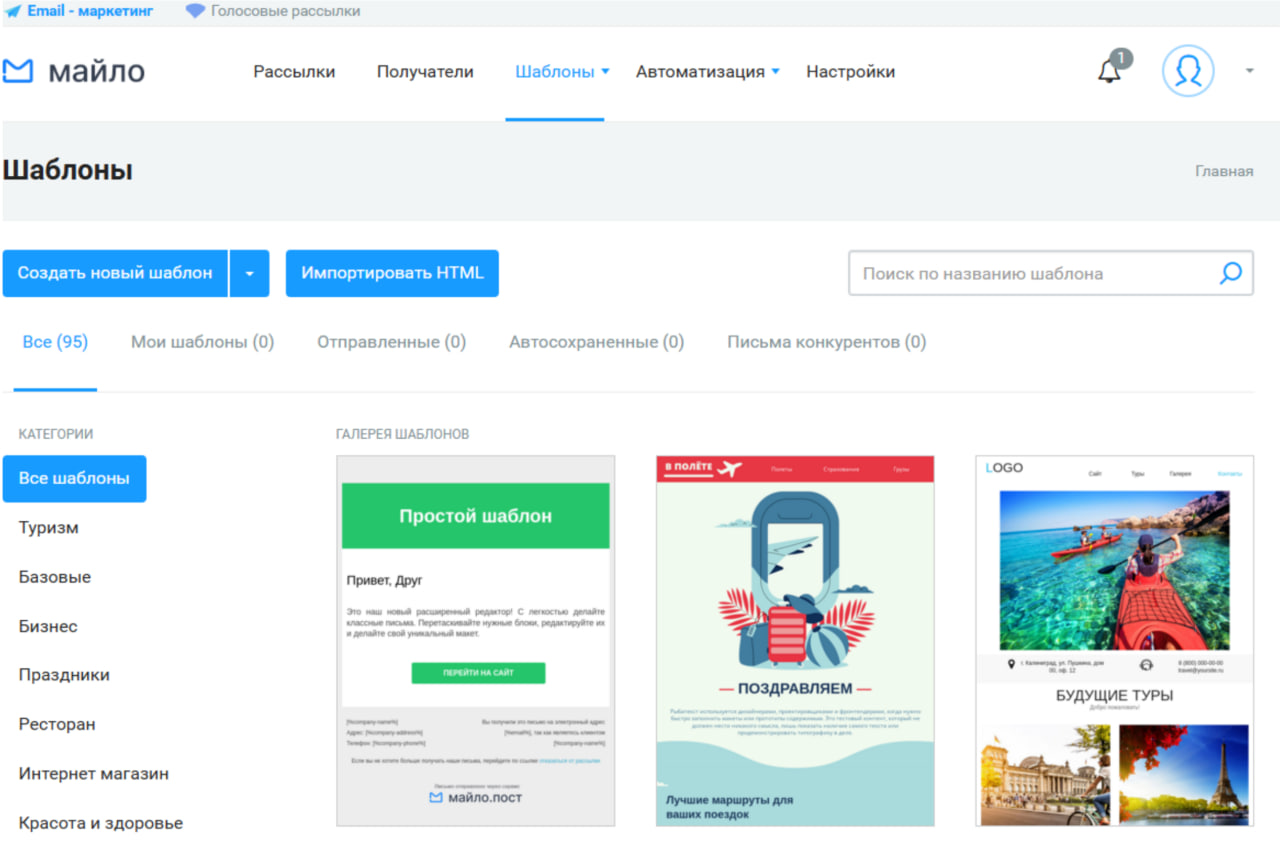
Task: Open the Простой шаблон template thumbnail
Action: 475,641
